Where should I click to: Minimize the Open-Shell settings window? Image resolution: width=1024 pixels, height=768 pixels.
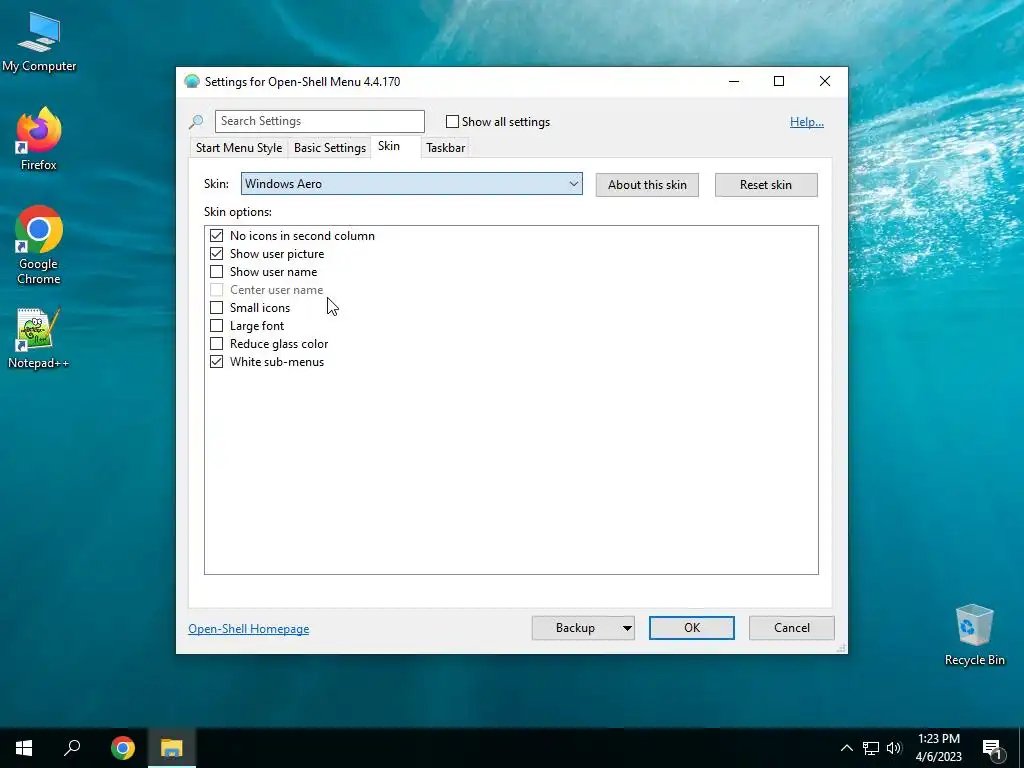click(x=734, y=82)
